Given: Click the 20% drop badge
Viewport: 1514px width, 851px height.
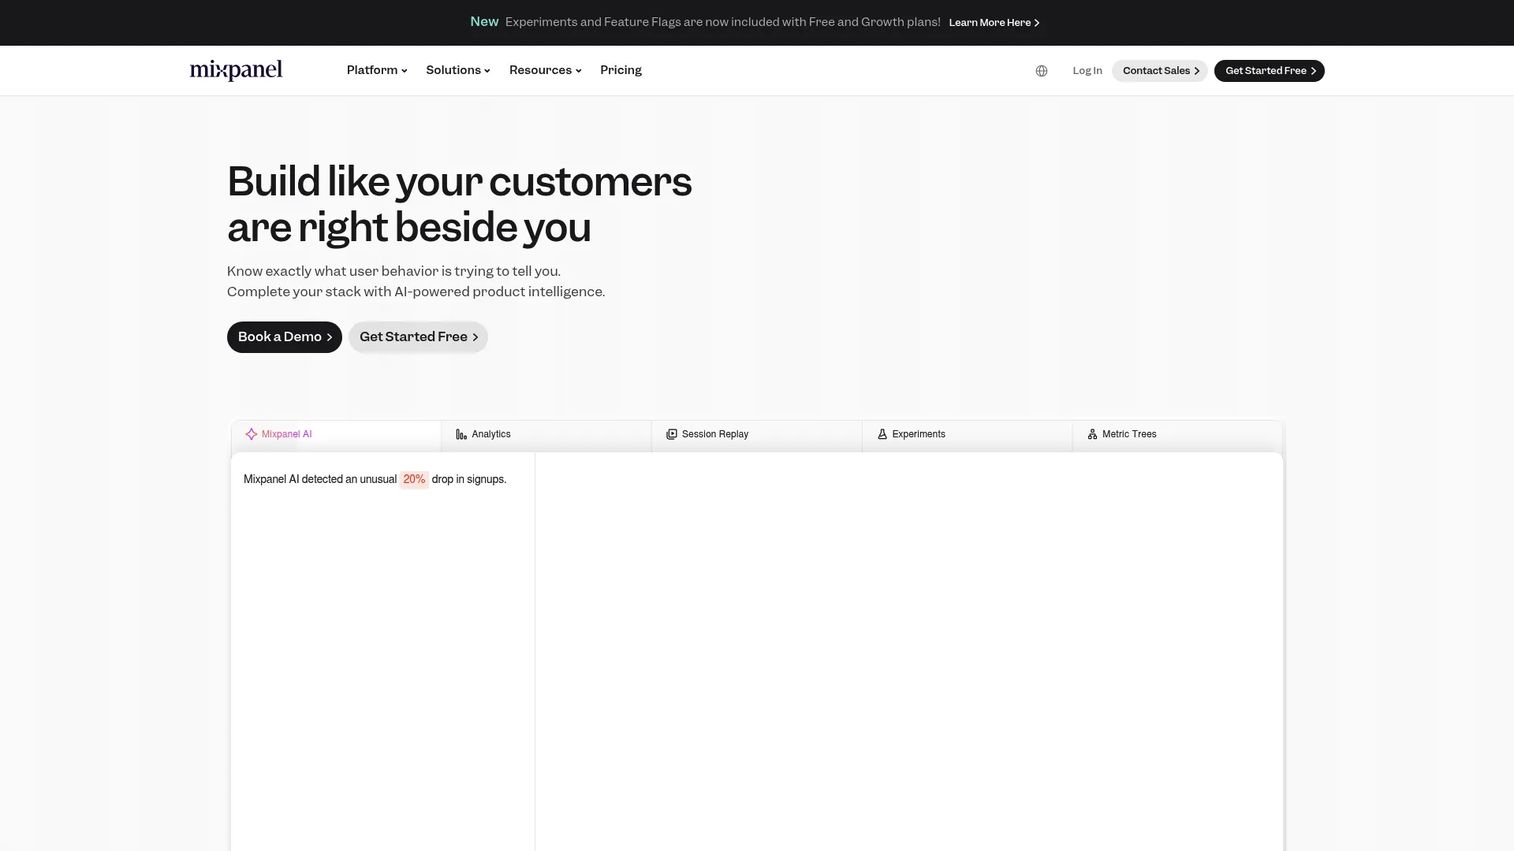Looking at the screenshot, I should tap(414, 479).
